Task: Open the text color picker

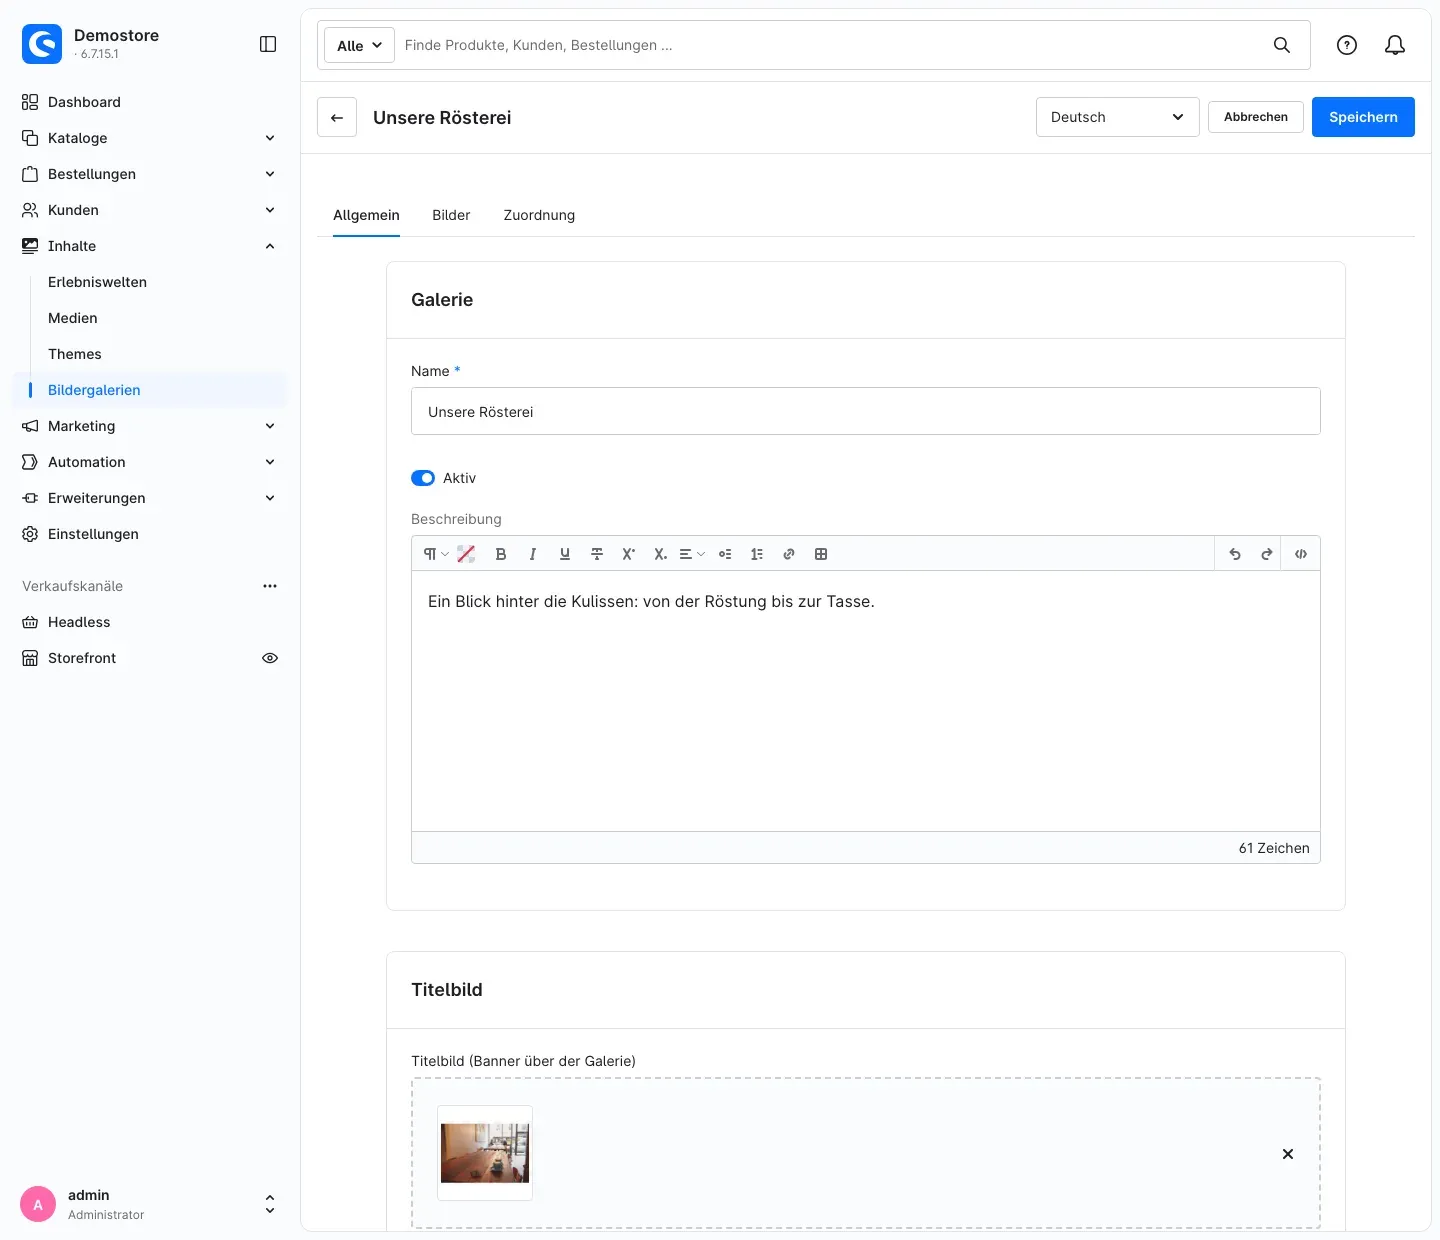Action: (466, 554)
